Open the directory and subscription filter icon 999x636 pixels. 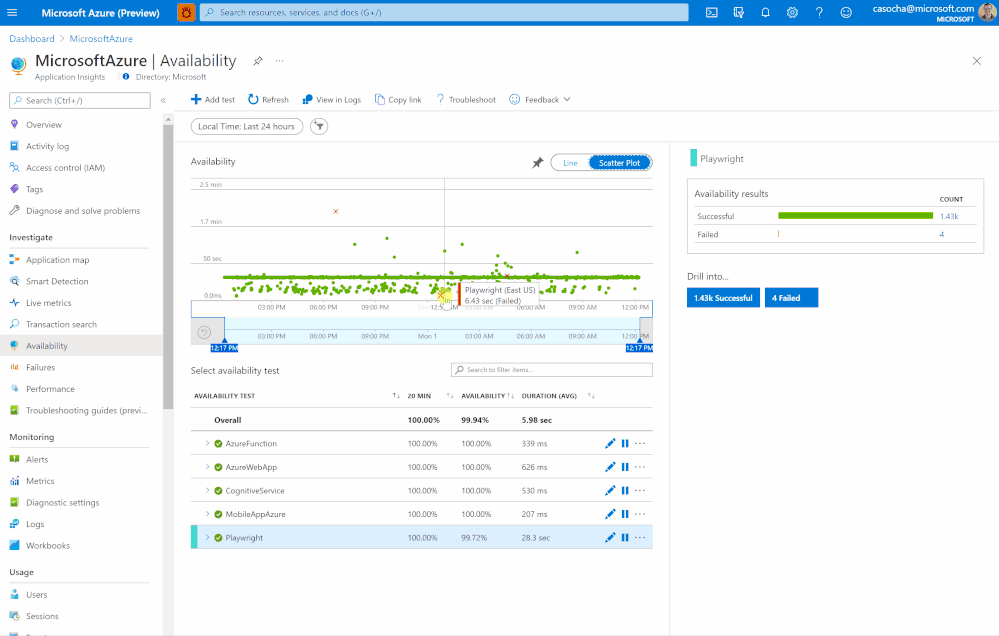coord(738,12)
